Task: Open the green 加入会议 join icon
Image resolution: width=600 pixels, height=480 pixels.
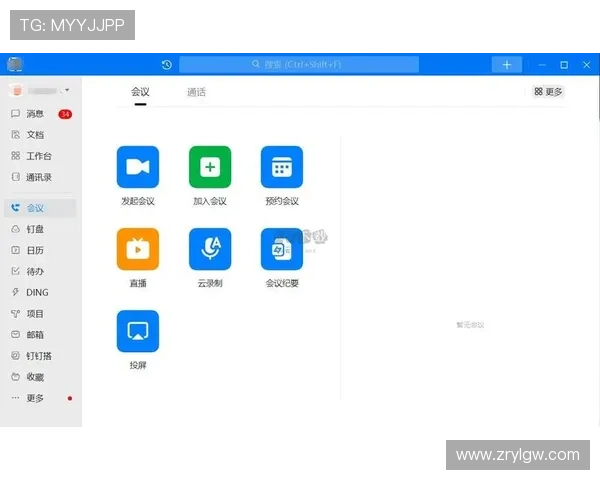Action: coord(210,167)
